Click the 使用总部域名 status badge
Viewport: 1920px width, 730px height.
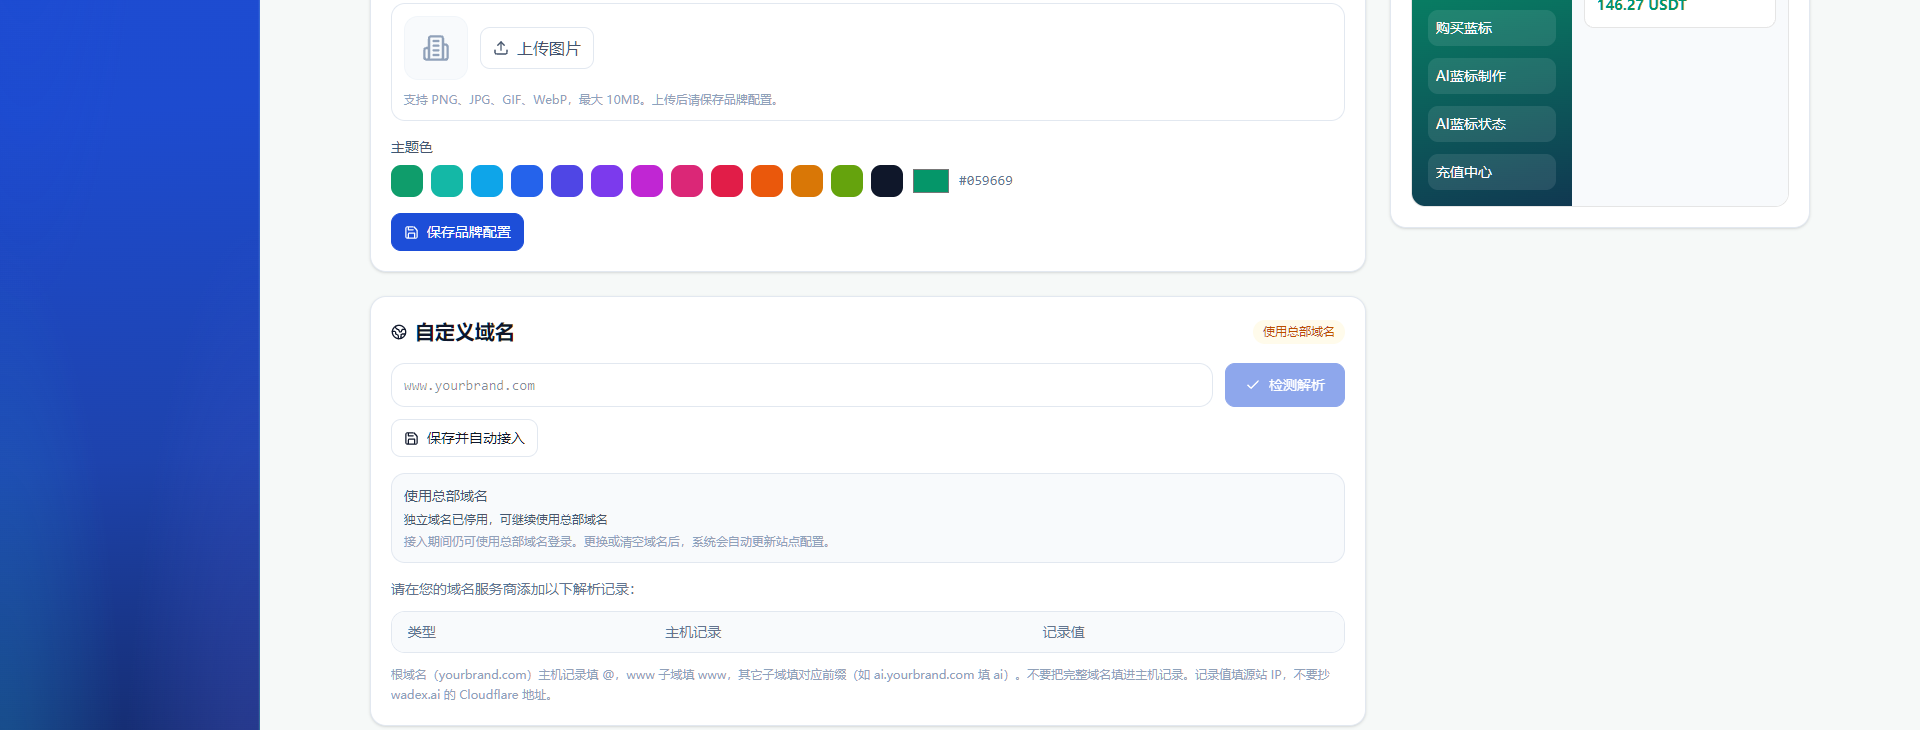point(1298,332)
